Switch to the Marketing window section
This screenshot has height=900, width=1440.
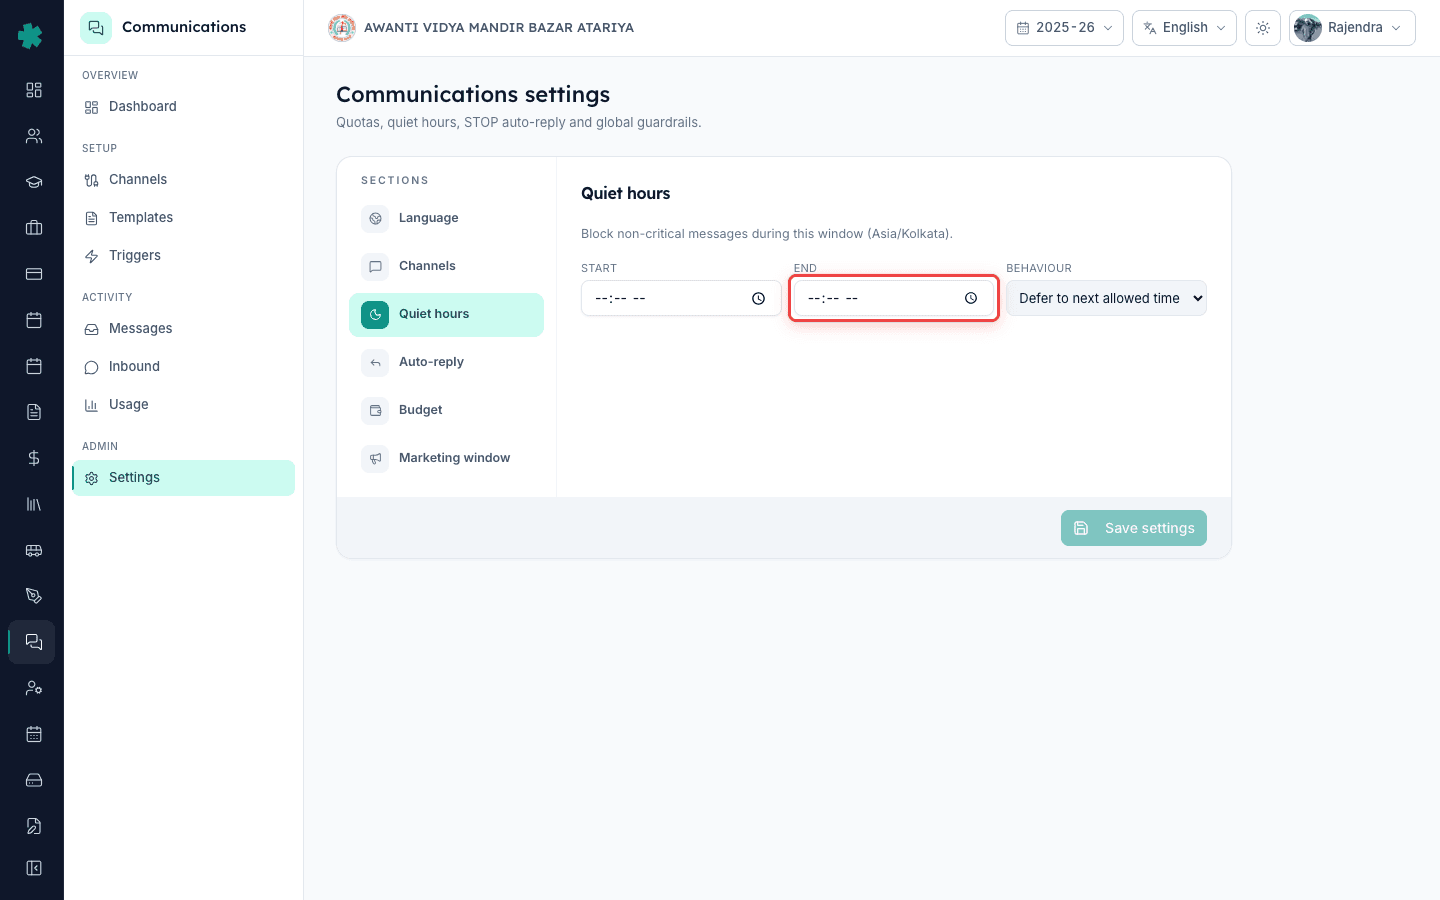pyautogui.click(x=446, y=458)
